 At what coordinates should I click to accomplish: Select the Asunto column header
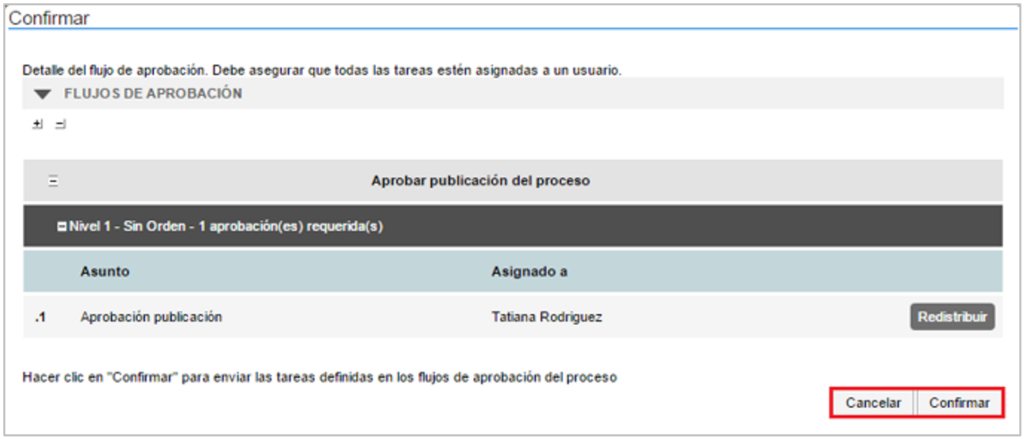click(105, 271)
